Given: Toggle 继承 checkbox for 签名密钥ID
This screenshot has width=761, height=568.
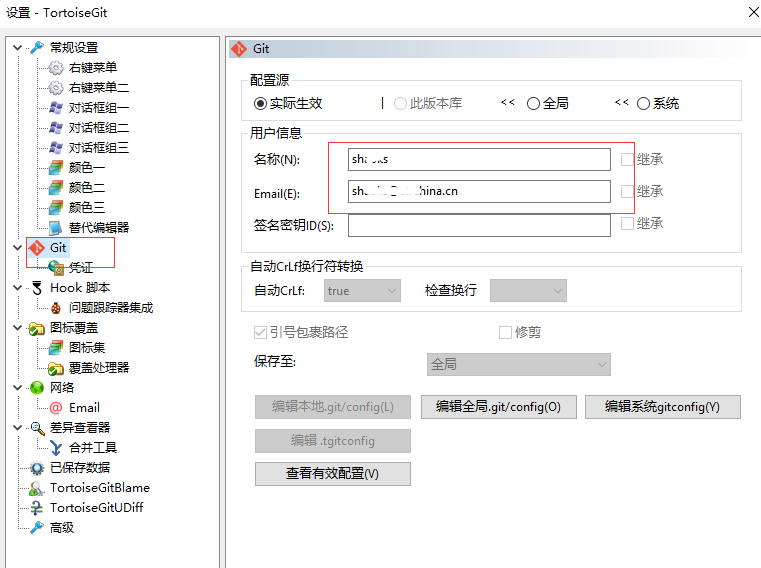Looking at the screenshot, I should point(628,223).
